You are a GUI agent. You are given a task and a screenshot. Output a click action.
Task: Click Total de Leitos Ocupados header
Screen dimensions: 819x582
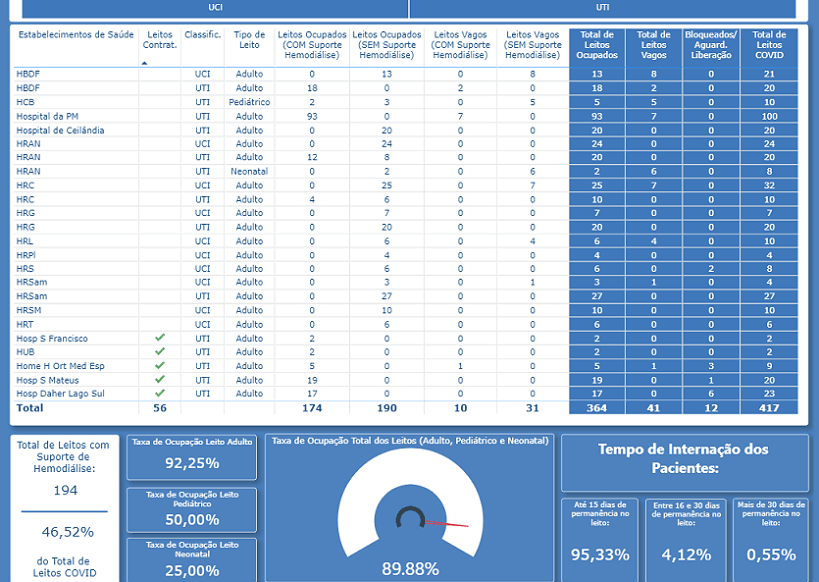(x=597, y=45)
